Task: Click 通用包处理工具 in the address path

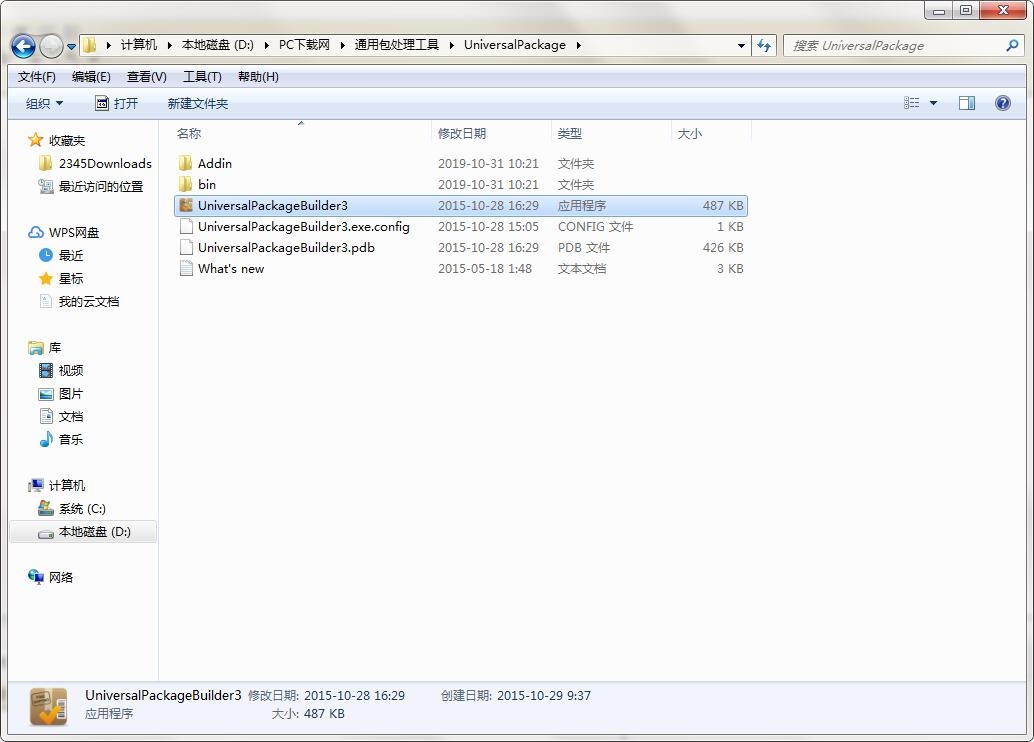Action: click(x=396, y=45)
